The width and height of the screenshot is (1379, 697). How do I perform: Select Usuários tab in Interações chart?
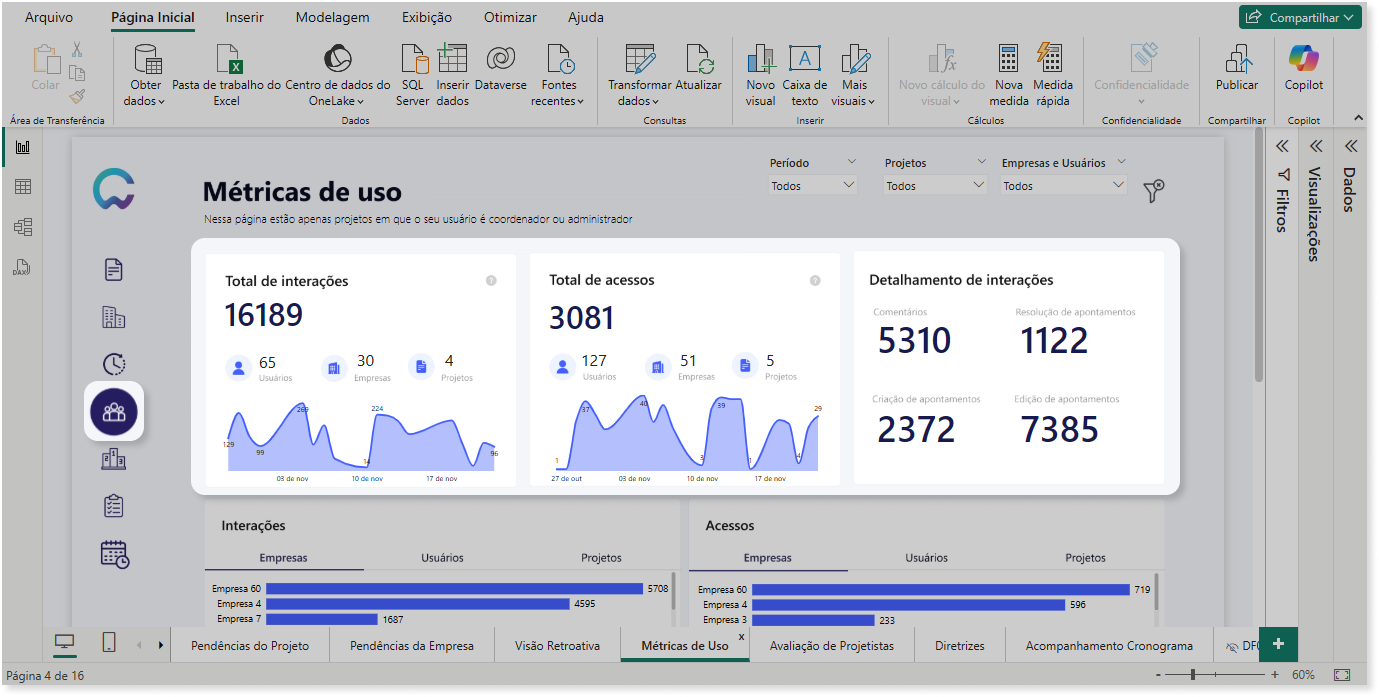[442, 558]
